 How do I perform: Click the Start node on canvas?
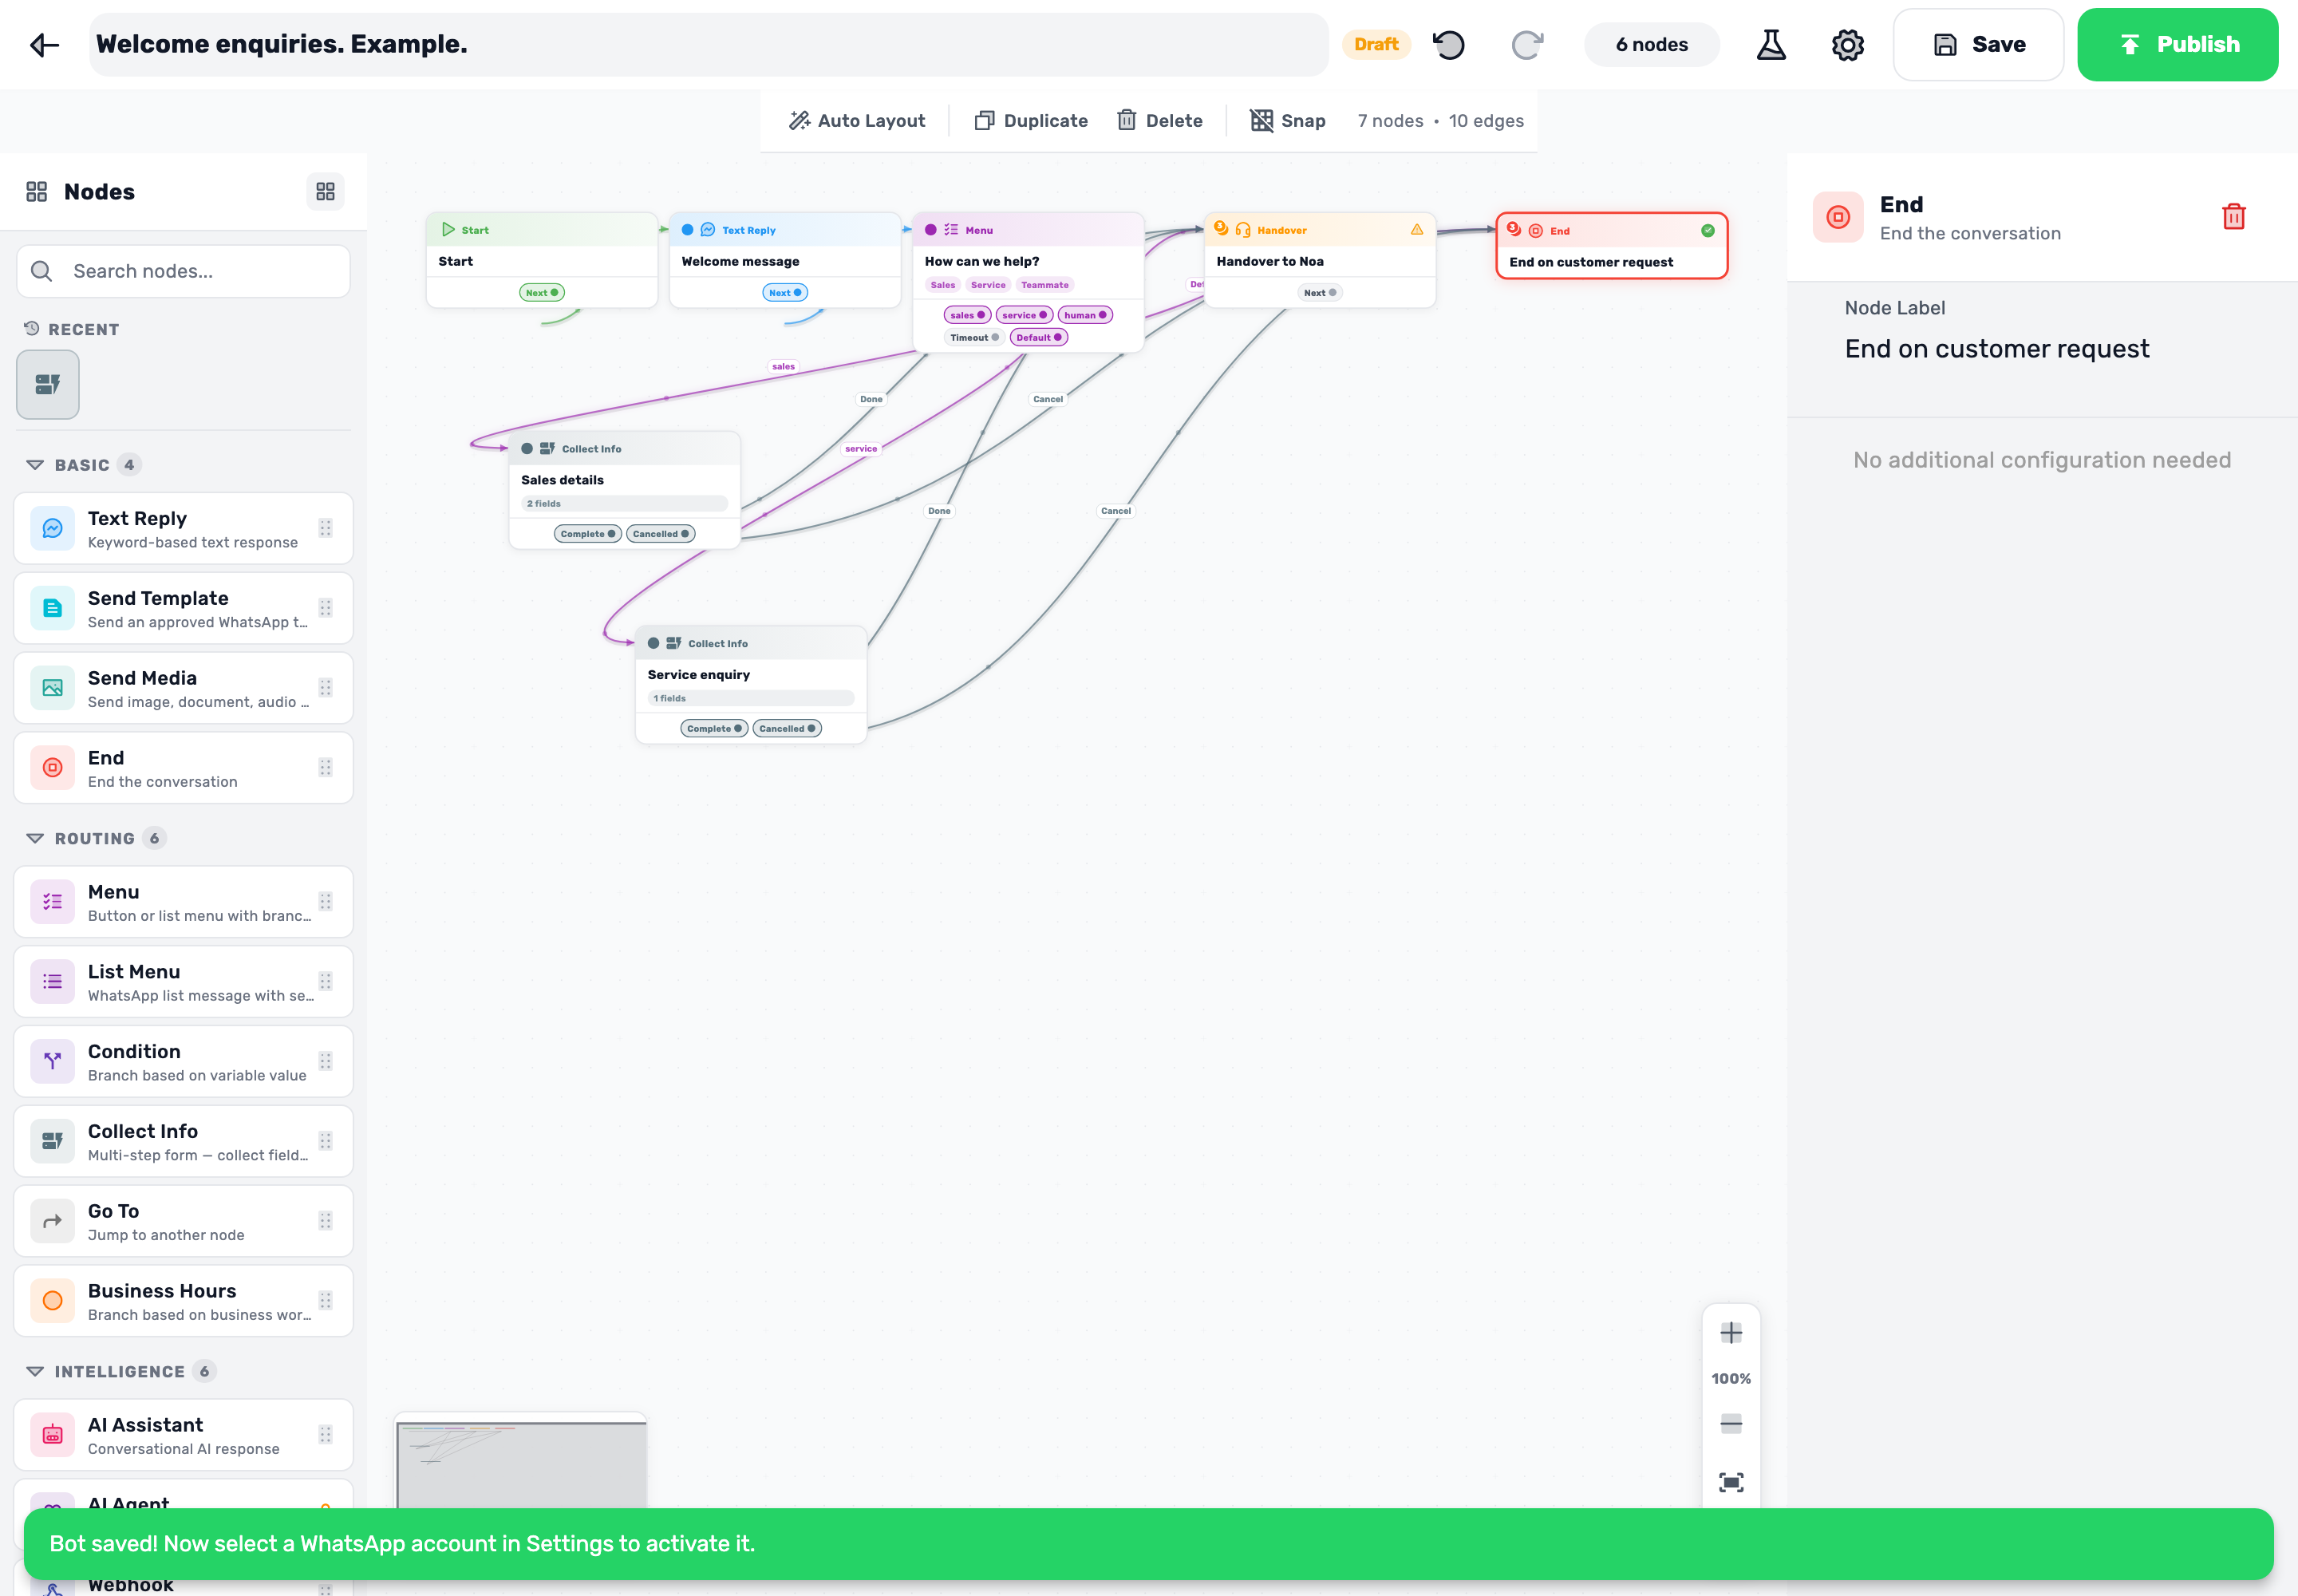[541, 259]
